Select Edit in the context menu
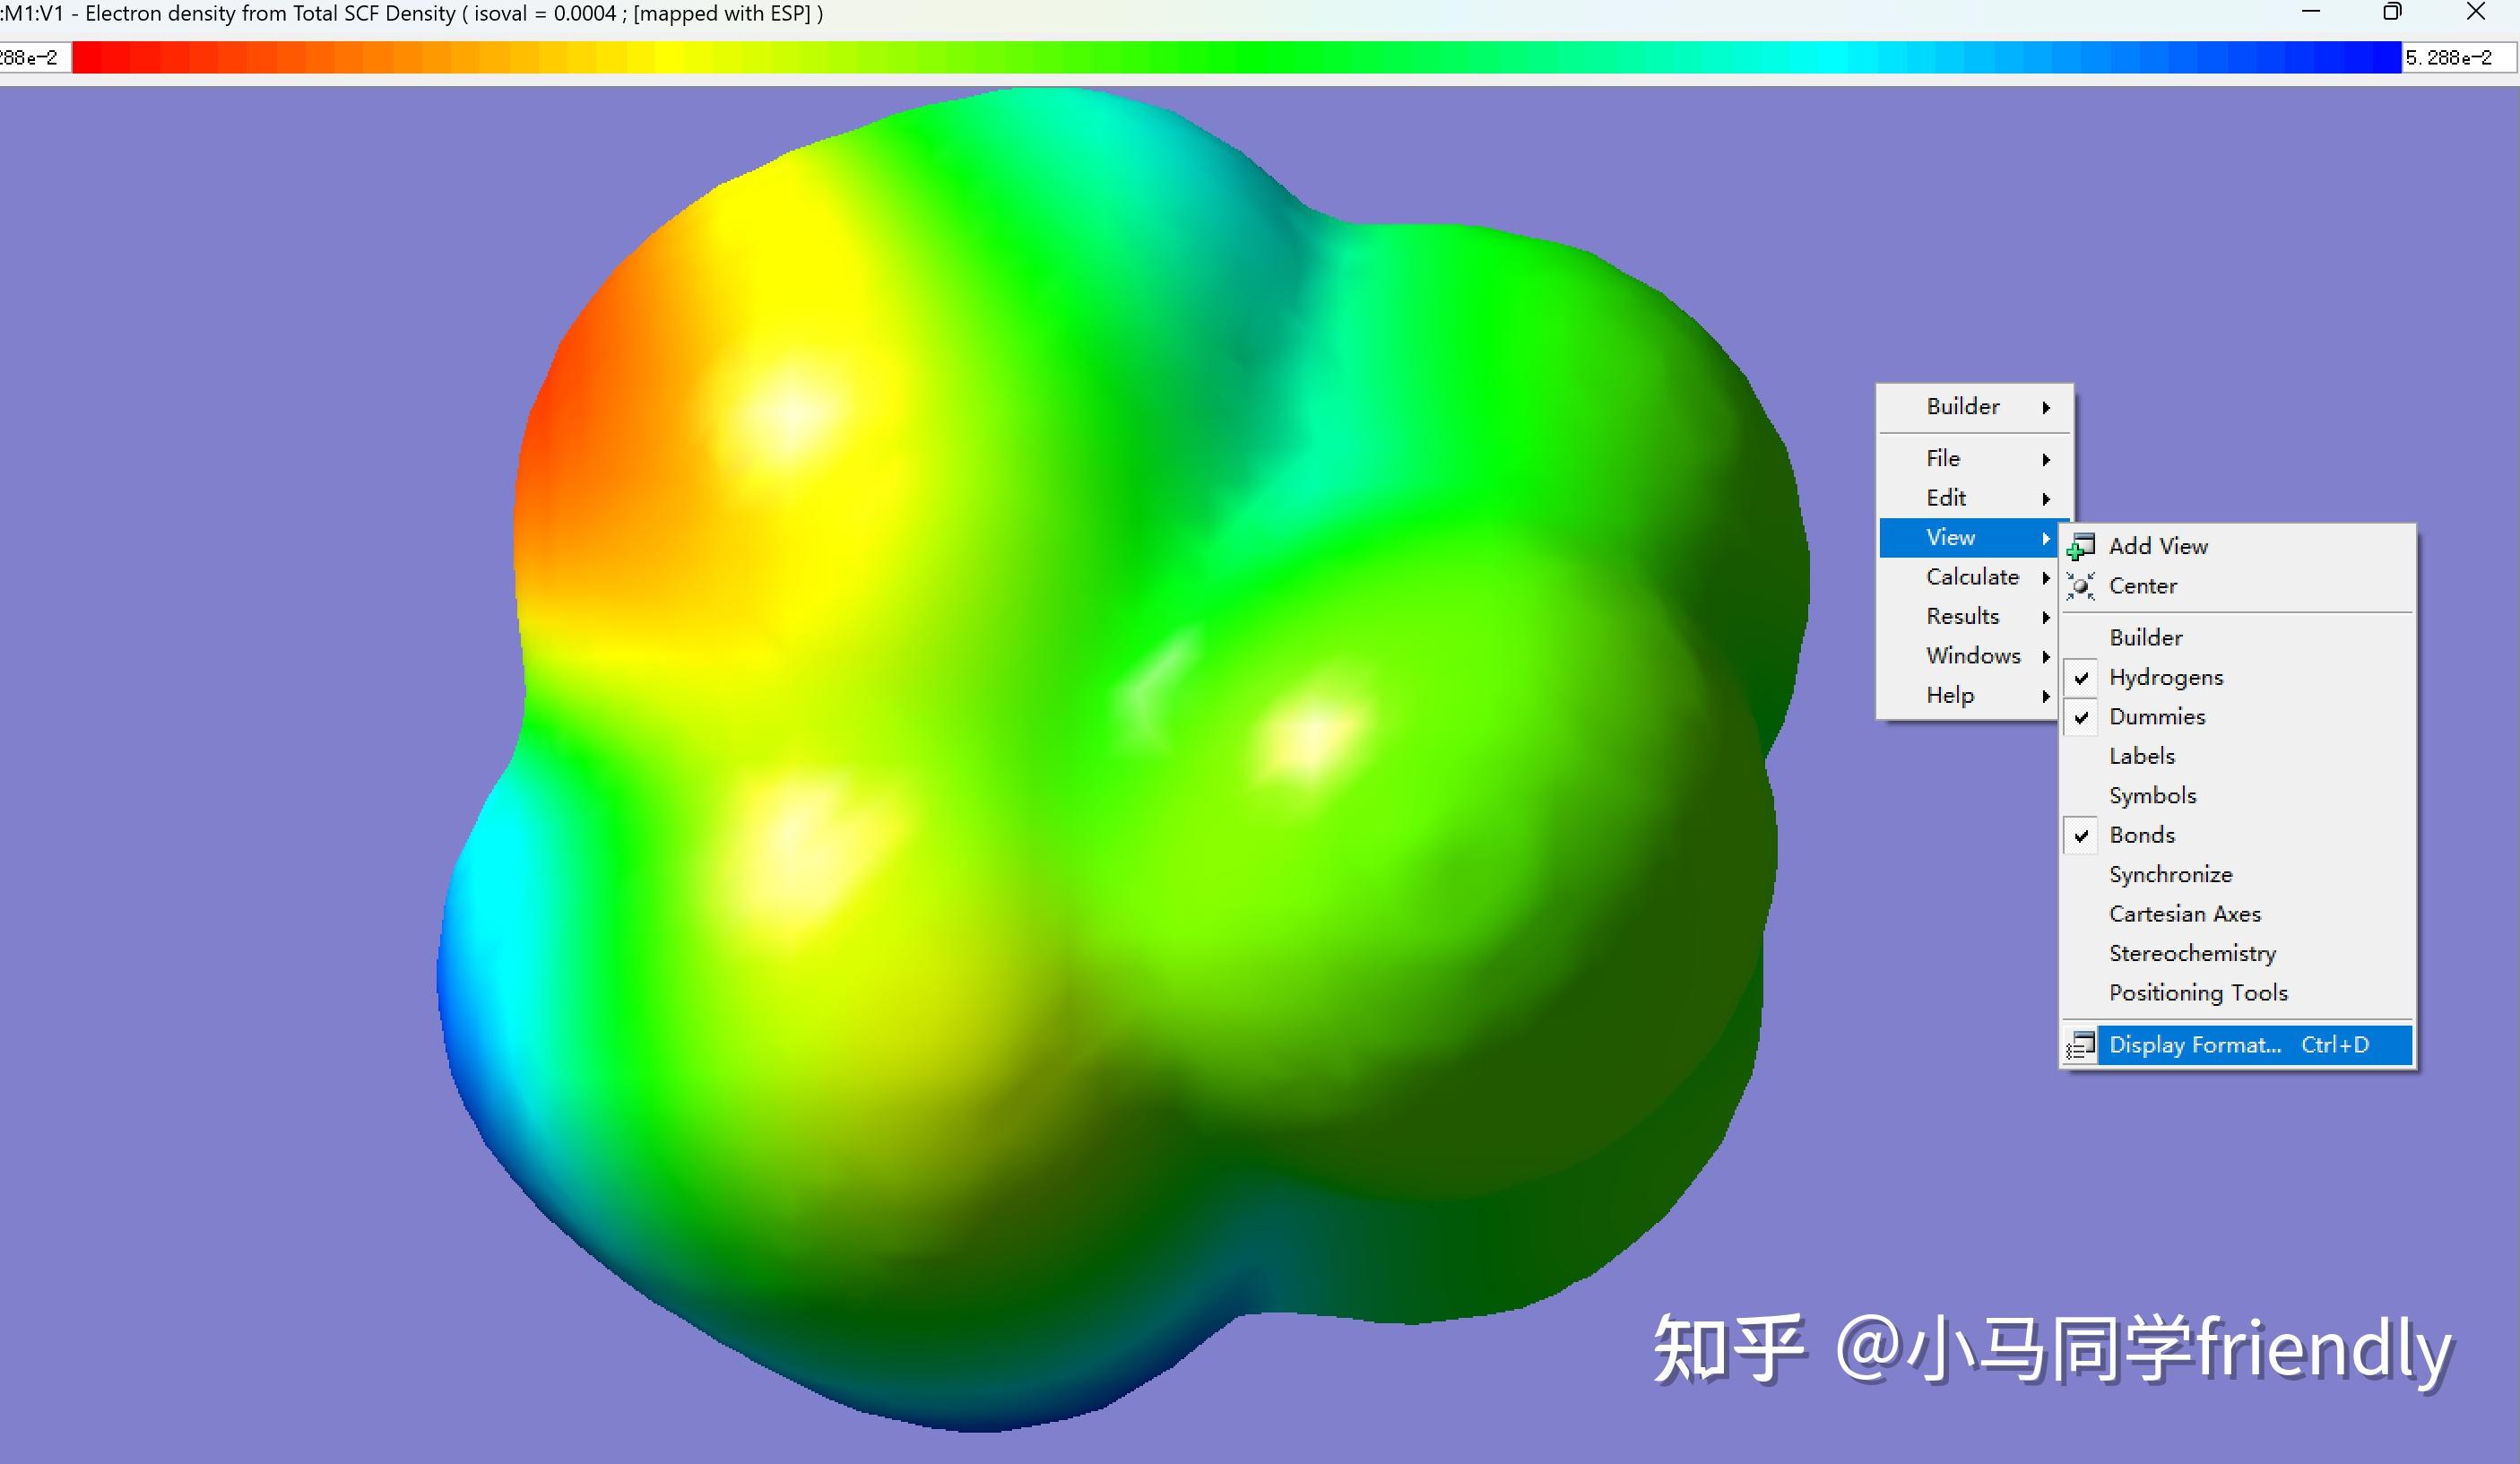The width and height of the screenshot is (2520, 1464). [1945, 498]
